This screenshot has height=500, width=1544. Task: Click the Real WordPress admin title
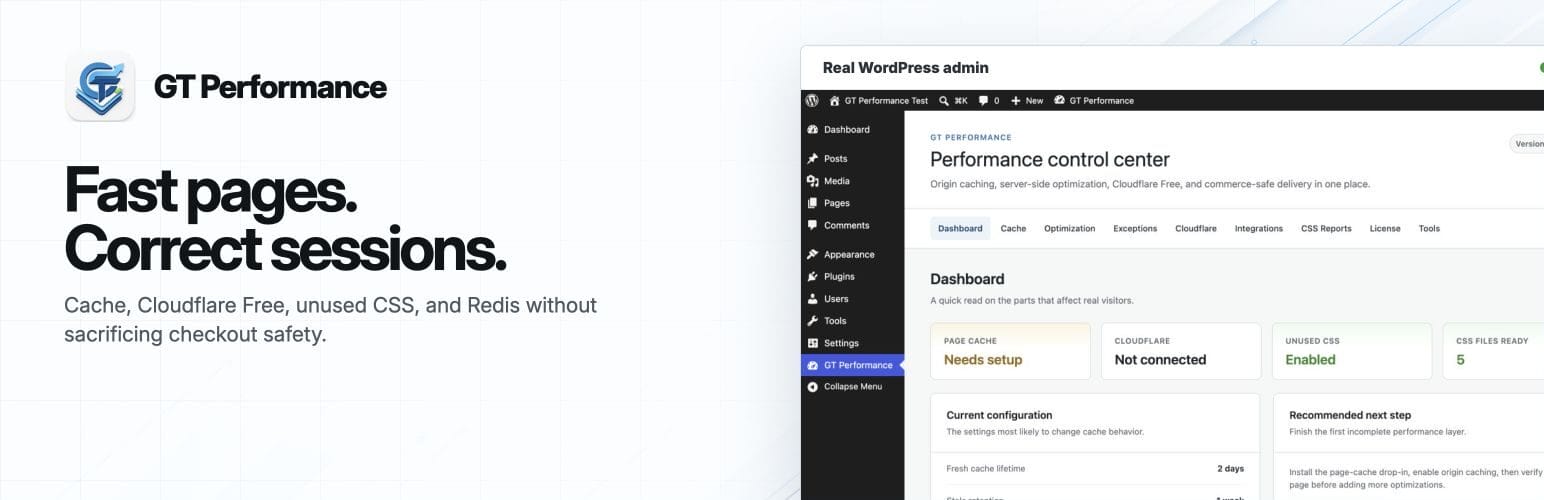click(905, 68)
